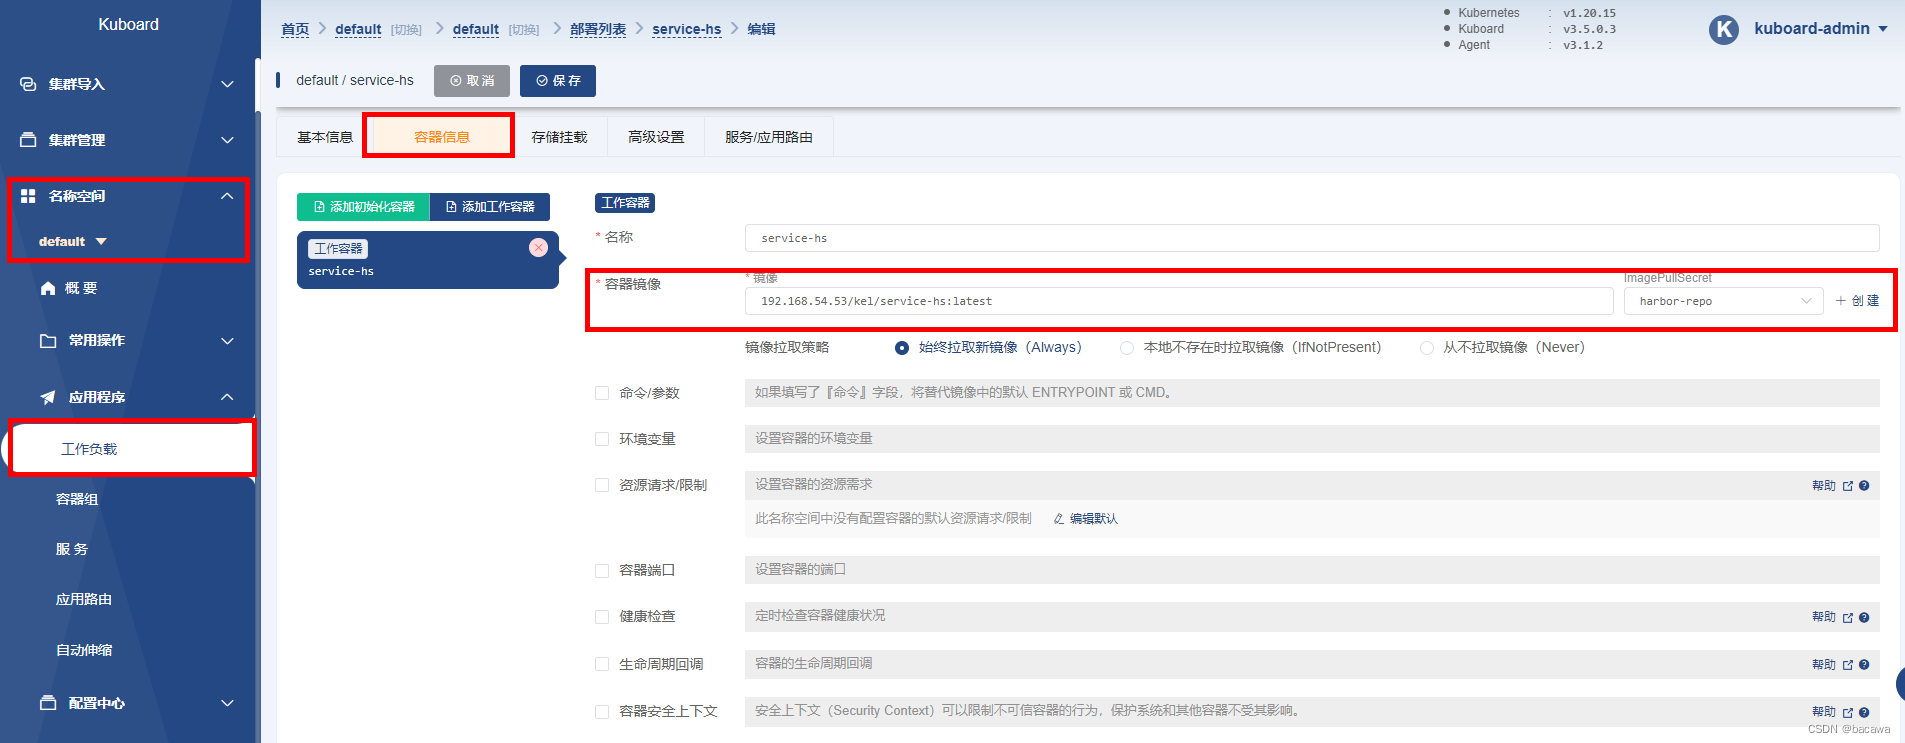Open the harbor-repo ImagePullSecret dropdown

pyautogui.click(x=1724, y=301)
